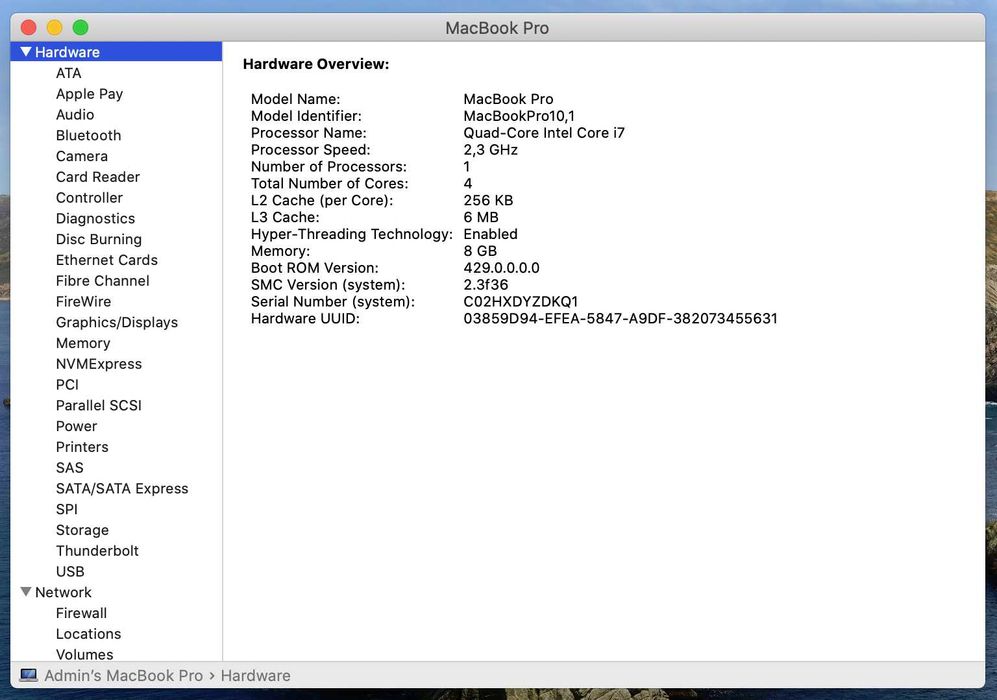997x700 pixels.
Task: Click the processor speed 2,3 GHz
Action: [490, 149]
